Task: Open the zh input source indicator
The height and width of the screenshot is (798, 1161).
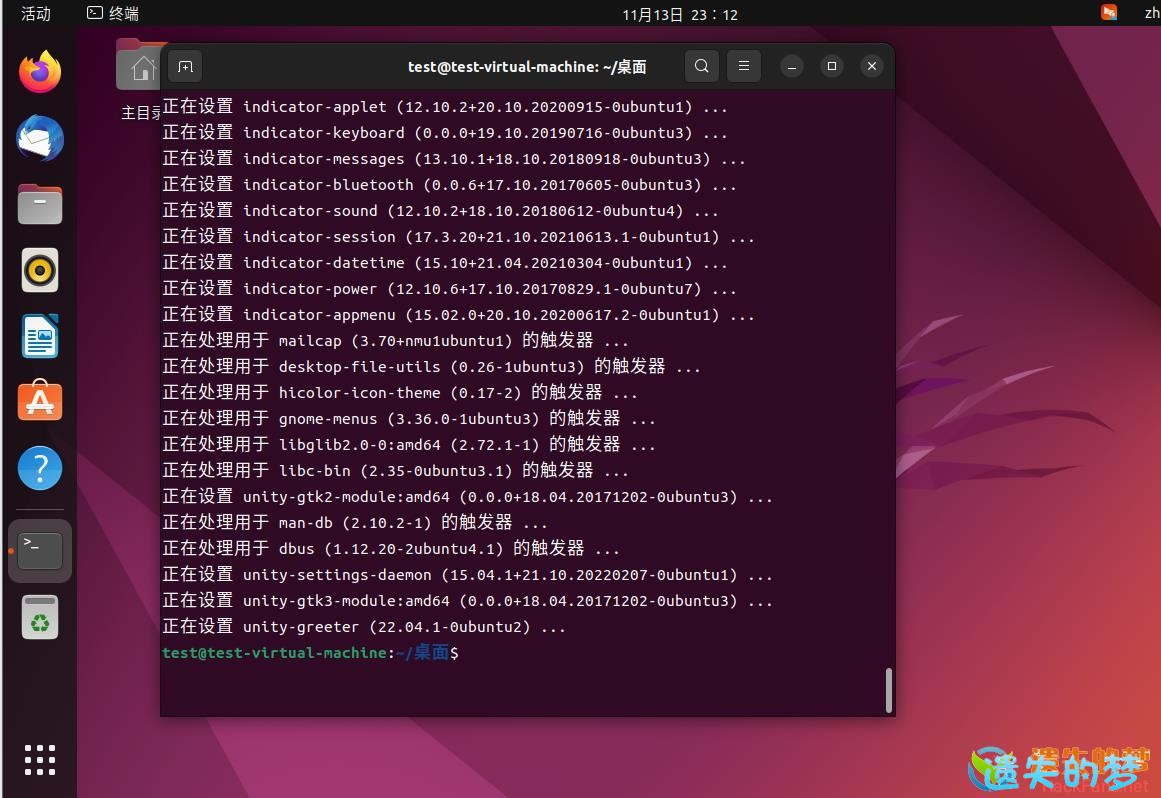Action: point(1151,13)
